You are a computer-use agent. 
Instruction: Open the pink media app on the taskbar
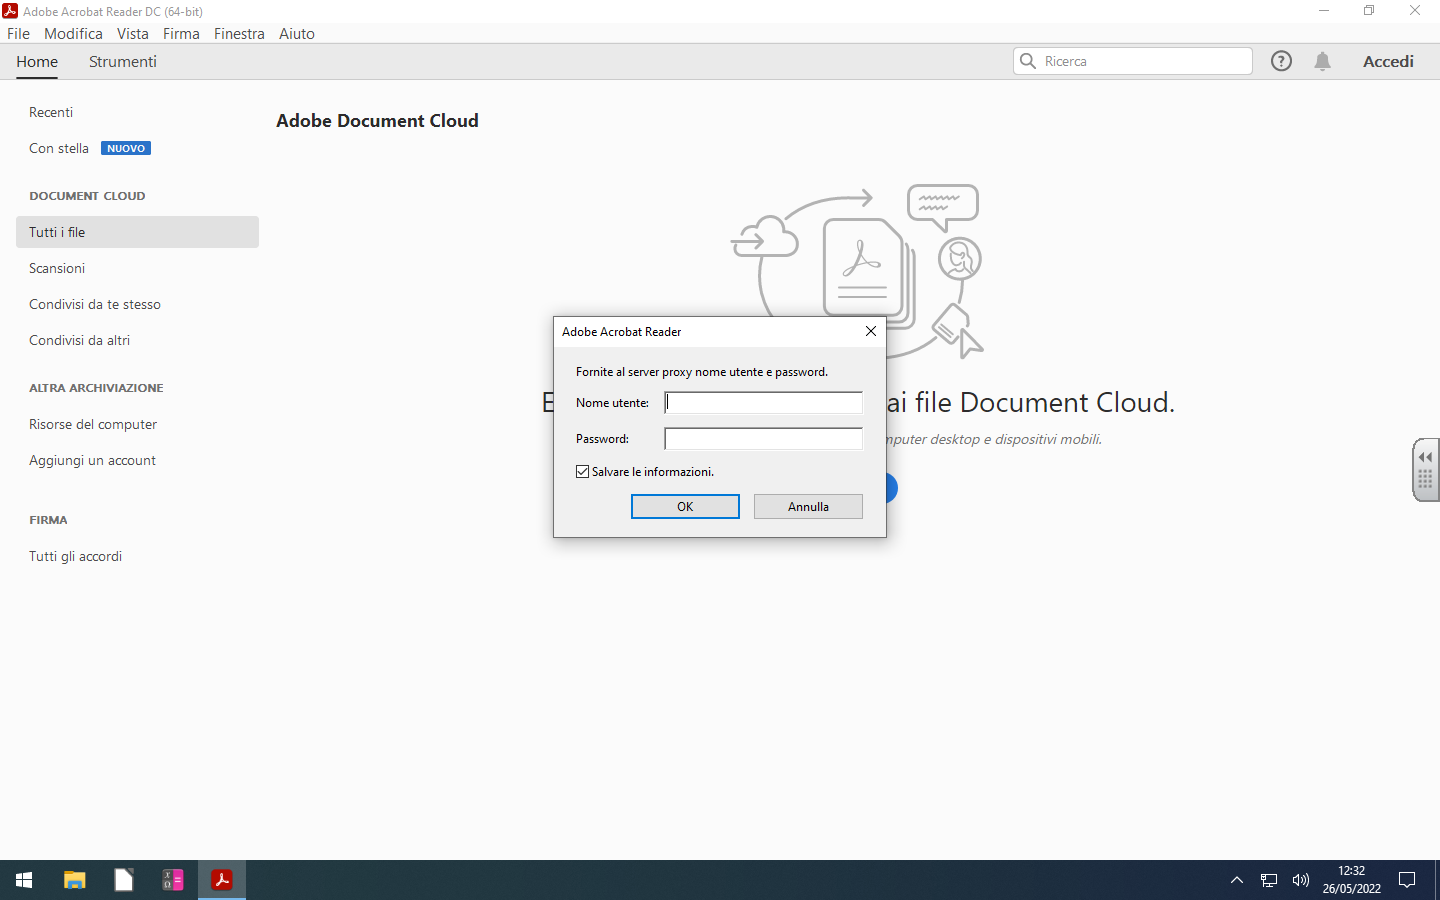171,880
